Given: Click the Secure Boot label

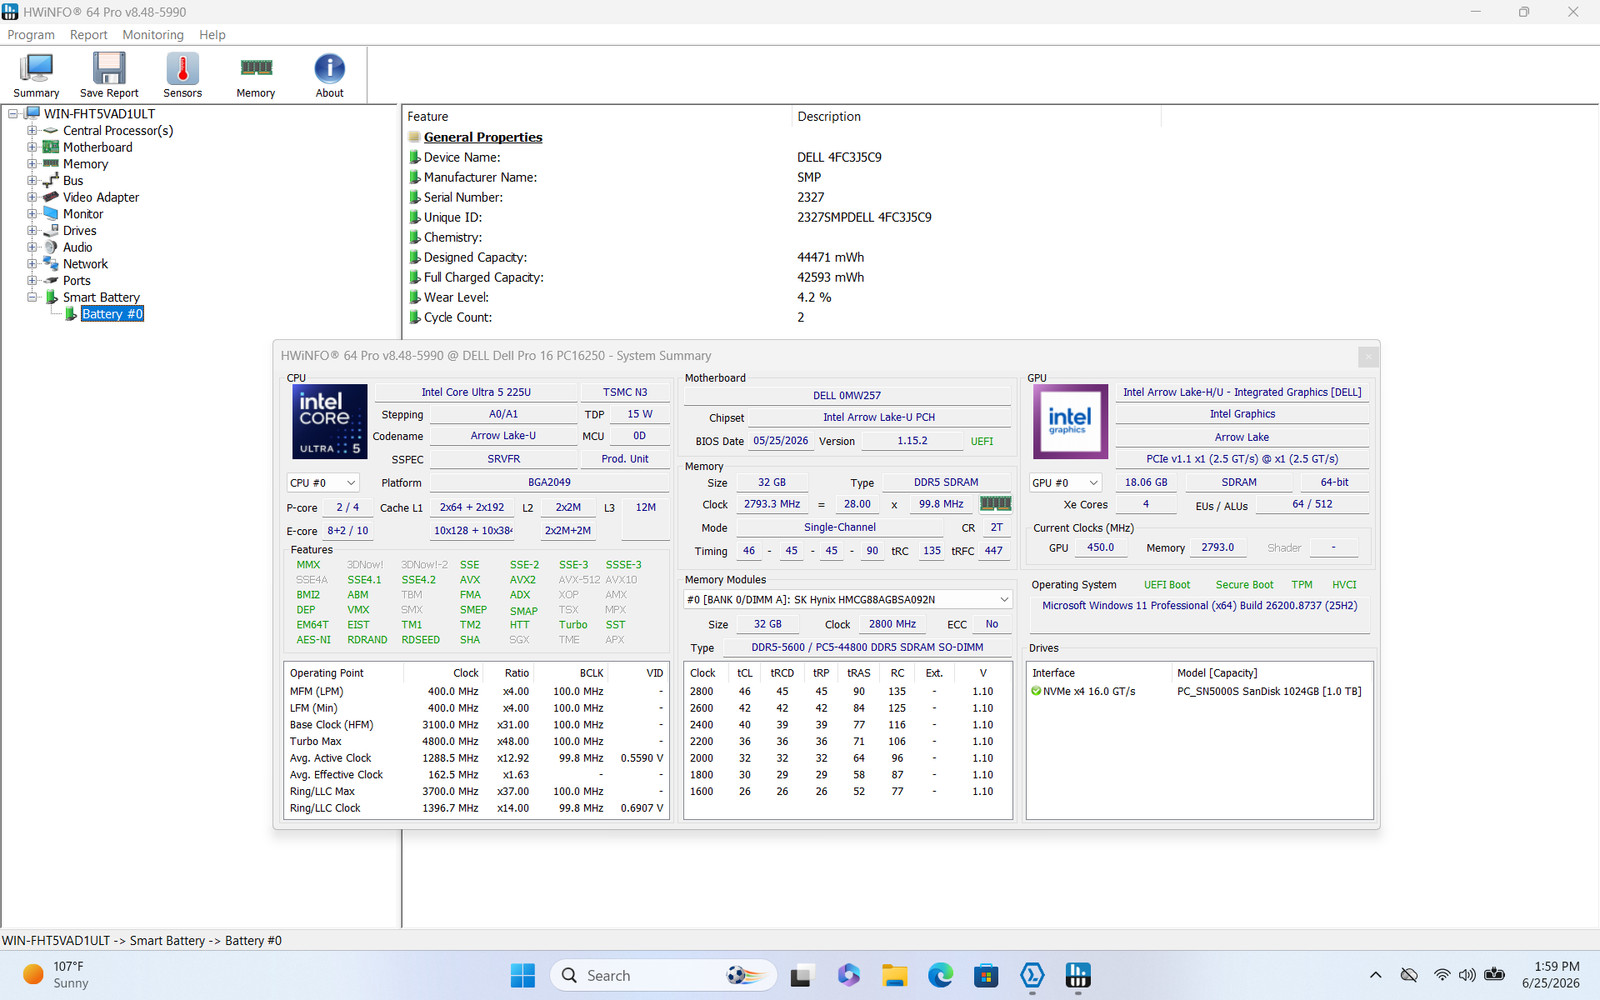Looking at the screenshot, I should click(x=1244, y=585).
